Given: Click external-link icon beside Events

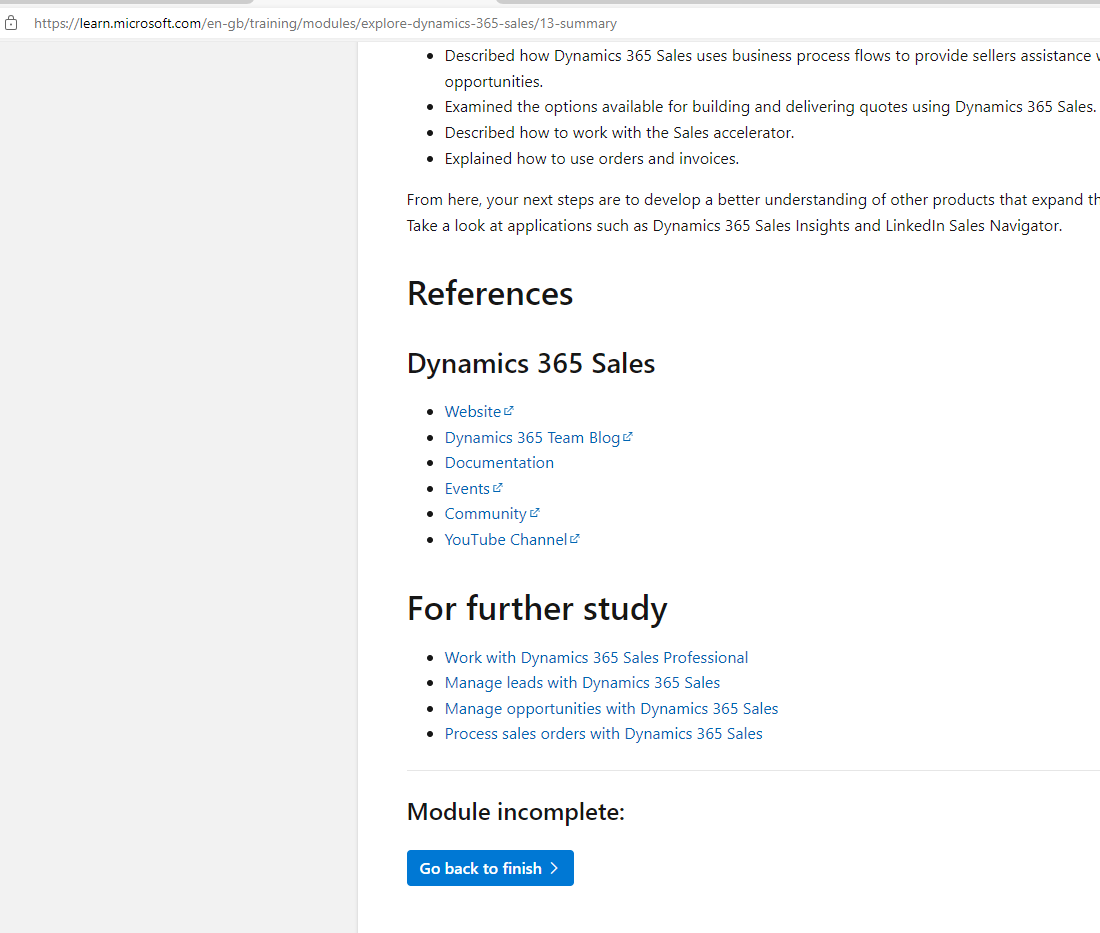Looking at the screenshot, I should tap(497, 488).
